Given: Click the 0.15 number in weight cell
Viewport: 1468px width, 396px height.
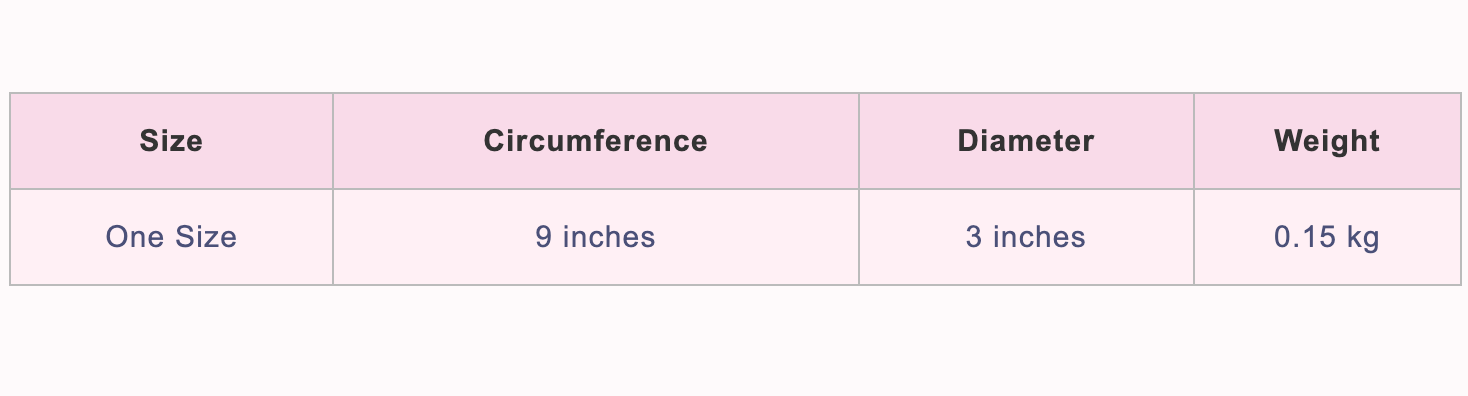Looking at the screenshot, I should 1306,237.
